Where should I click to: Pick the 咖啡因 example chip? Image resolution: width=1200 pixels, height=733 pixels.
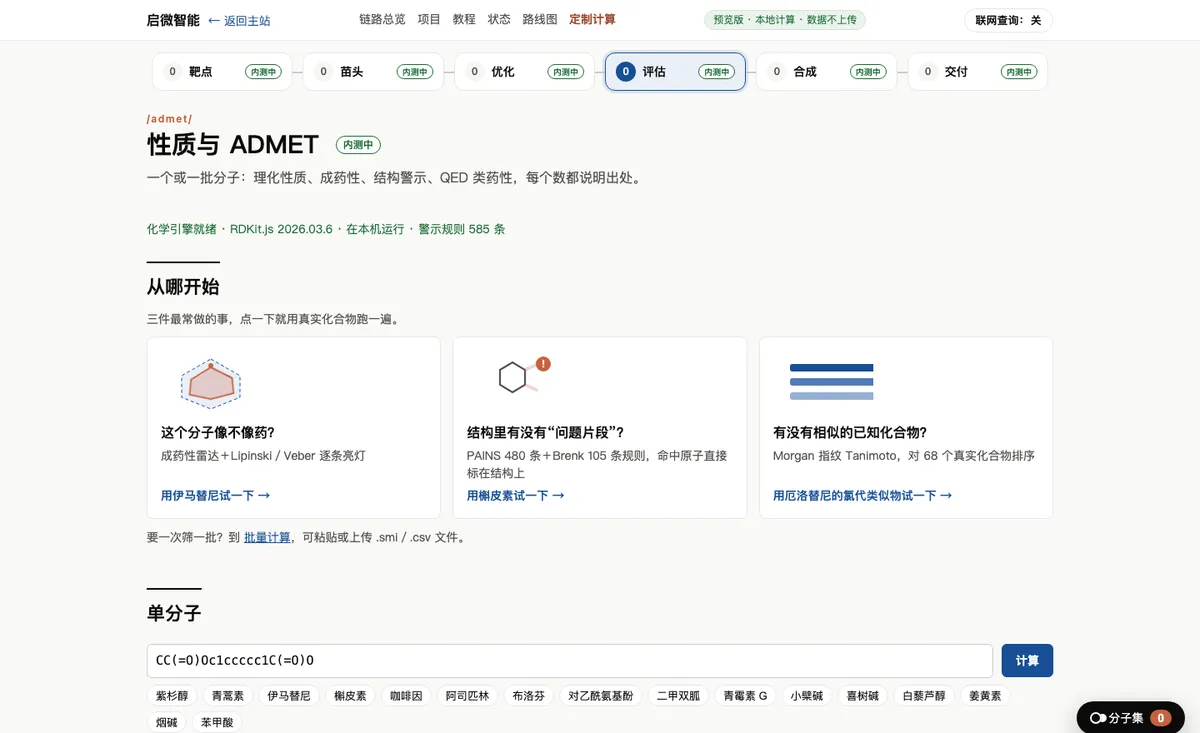point(406,696)
